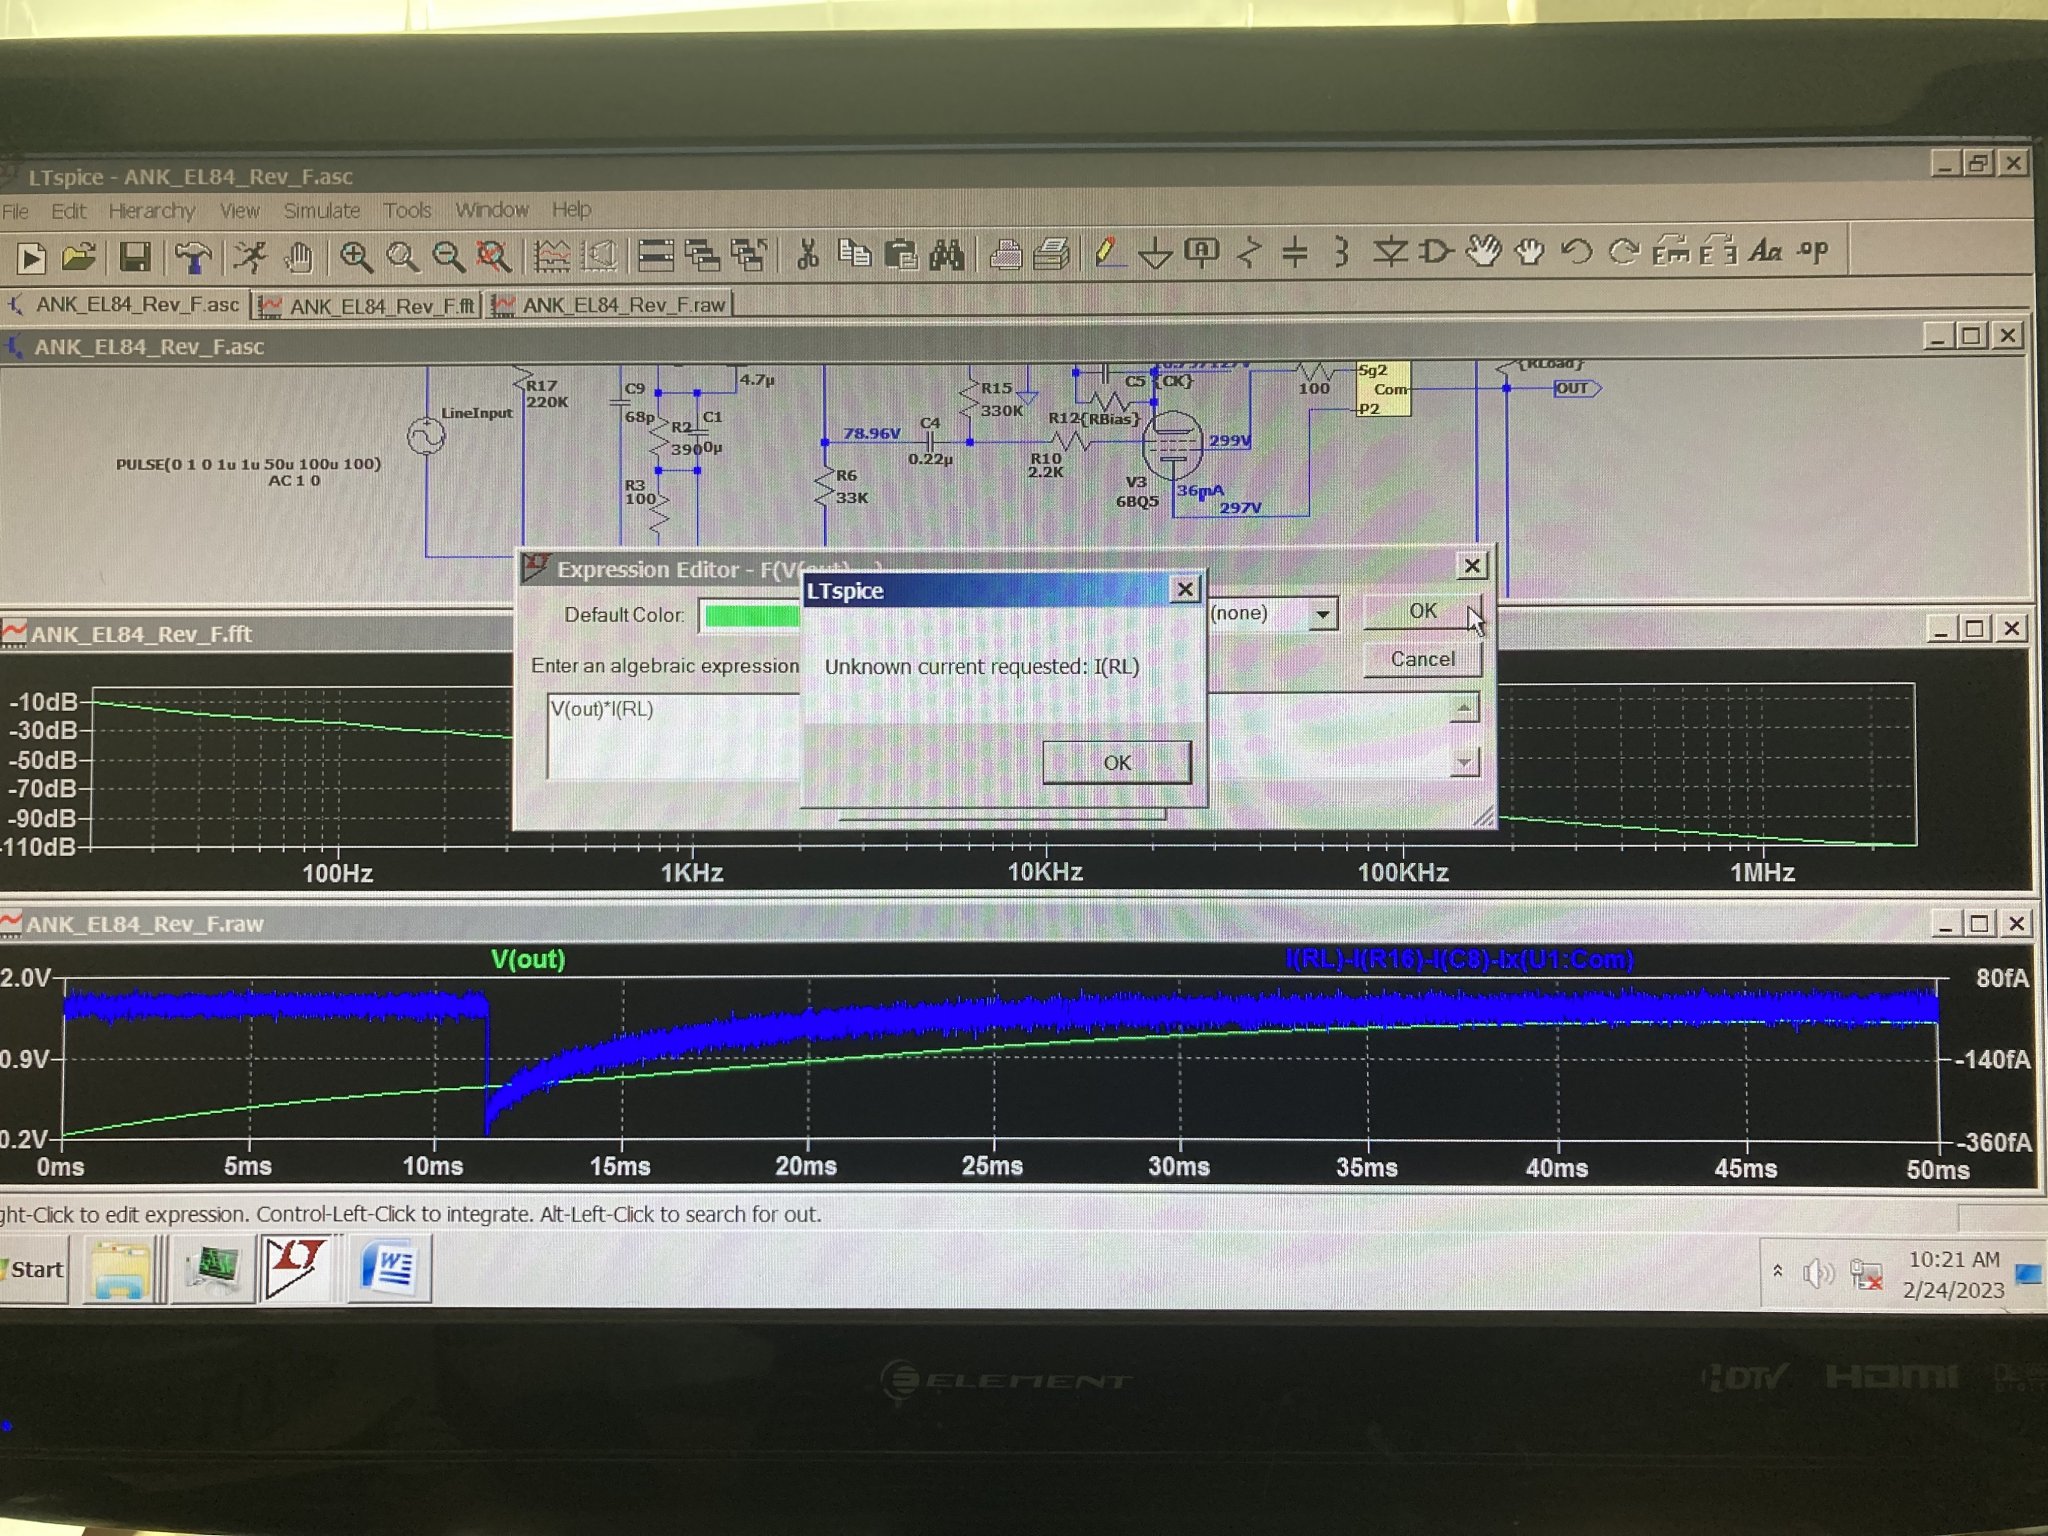Click the Redo arrow icon

(x=1623, y=251)
